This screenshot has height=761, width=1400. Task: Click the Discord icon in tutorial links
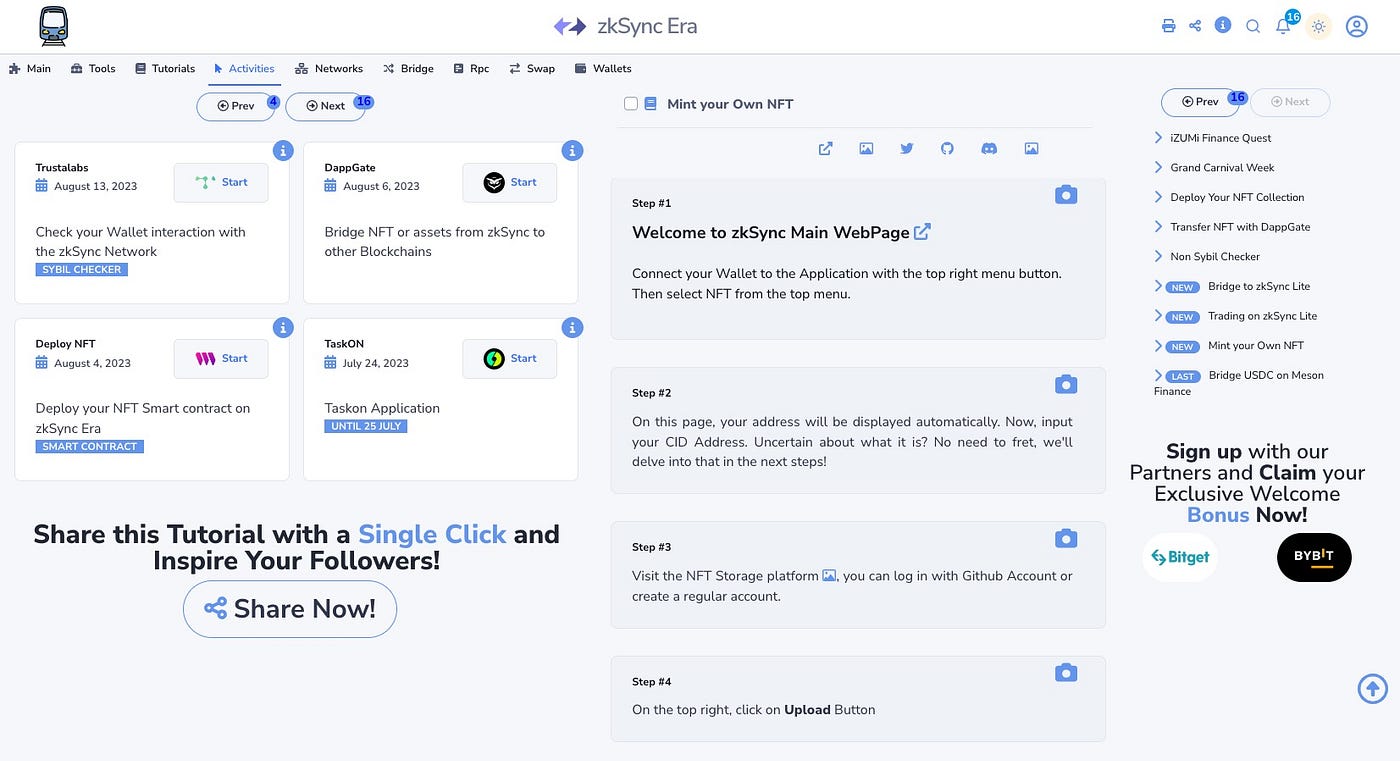(x=989, y=148)
